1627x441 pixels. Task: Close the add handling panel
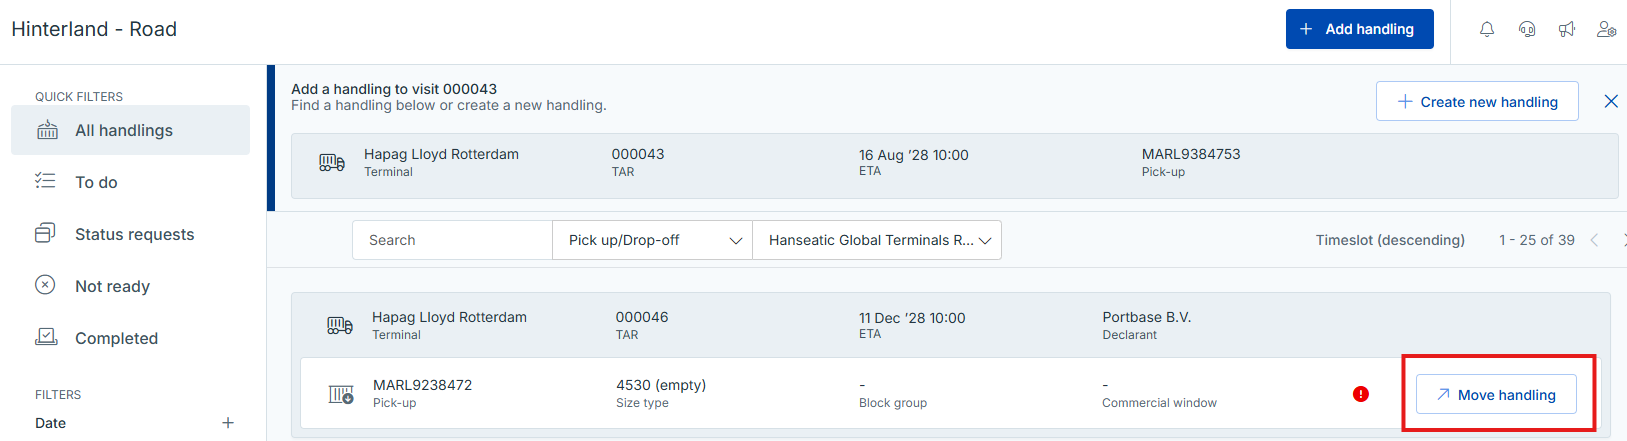coord(1611,101)
